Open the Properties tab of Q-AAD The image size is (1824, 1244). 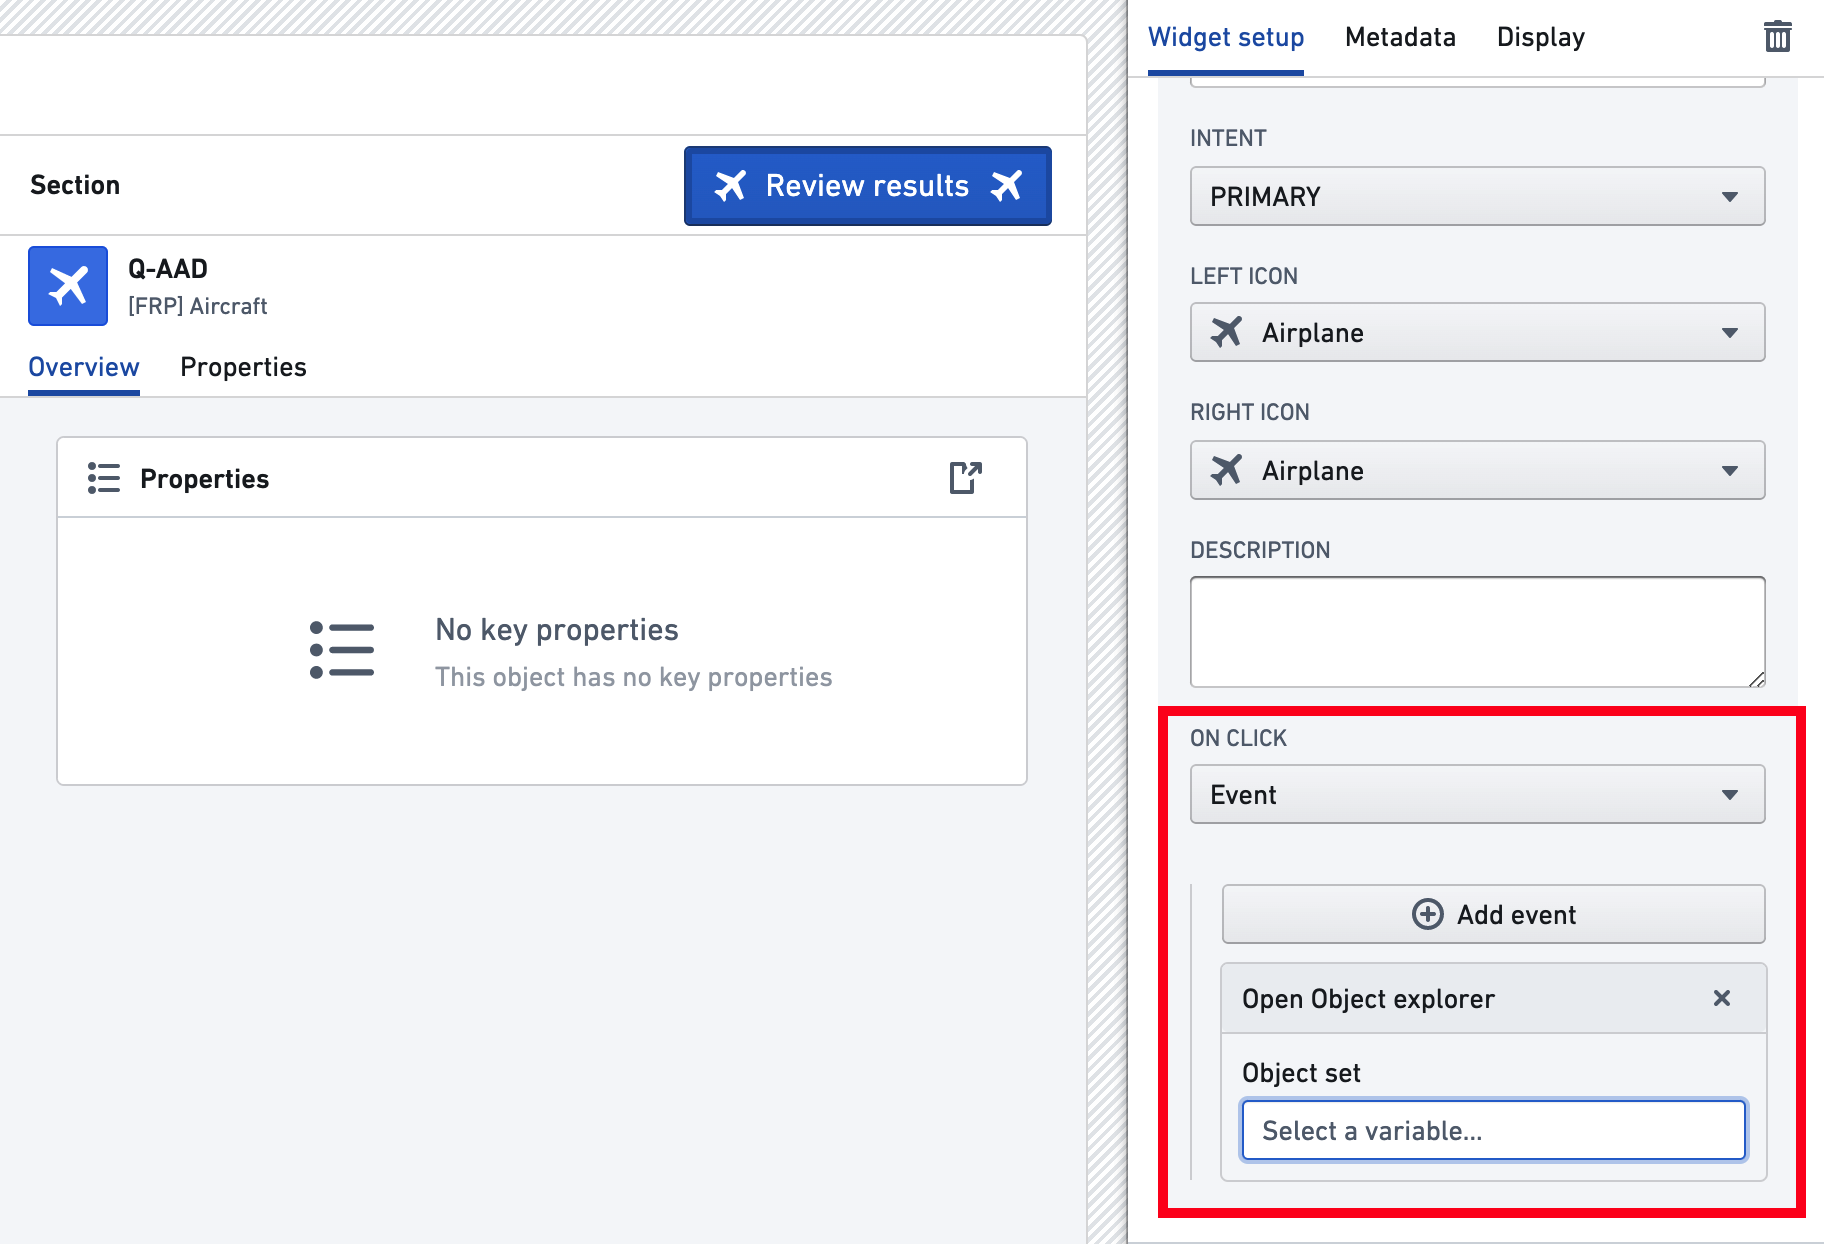pos(243,367)
